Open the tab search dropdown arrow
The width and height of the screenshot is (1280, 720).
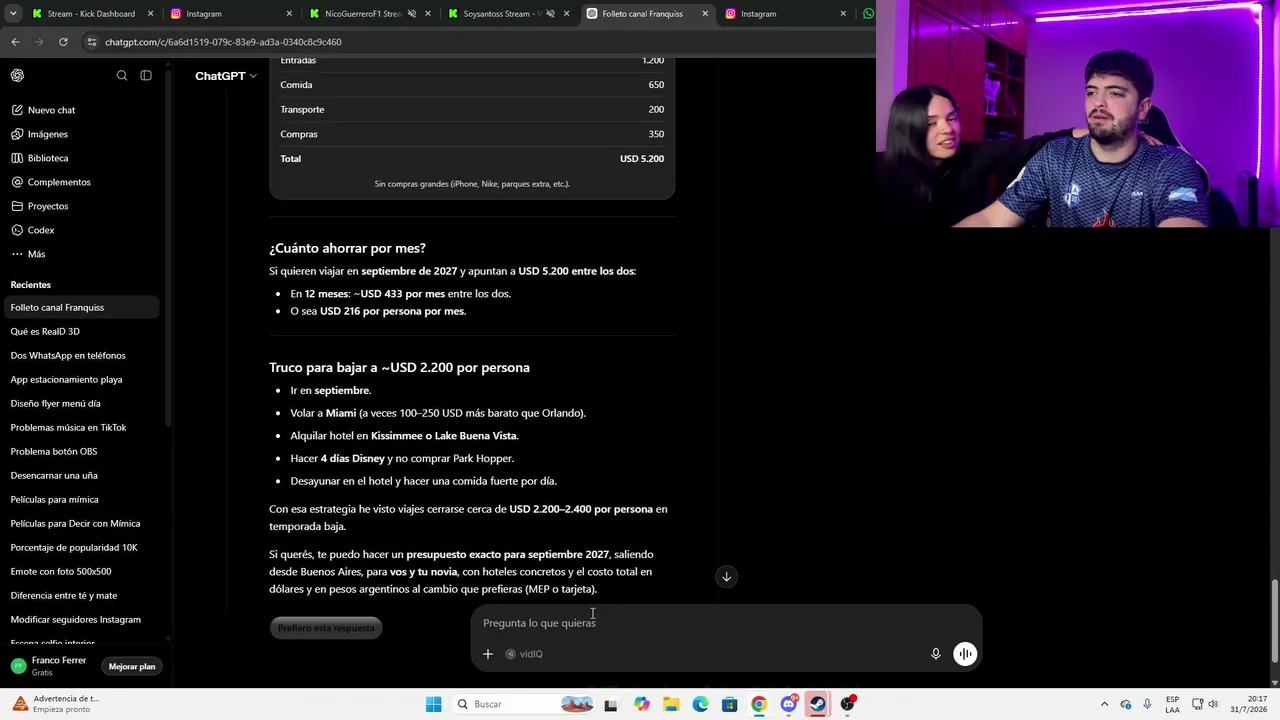pos(12,14)
